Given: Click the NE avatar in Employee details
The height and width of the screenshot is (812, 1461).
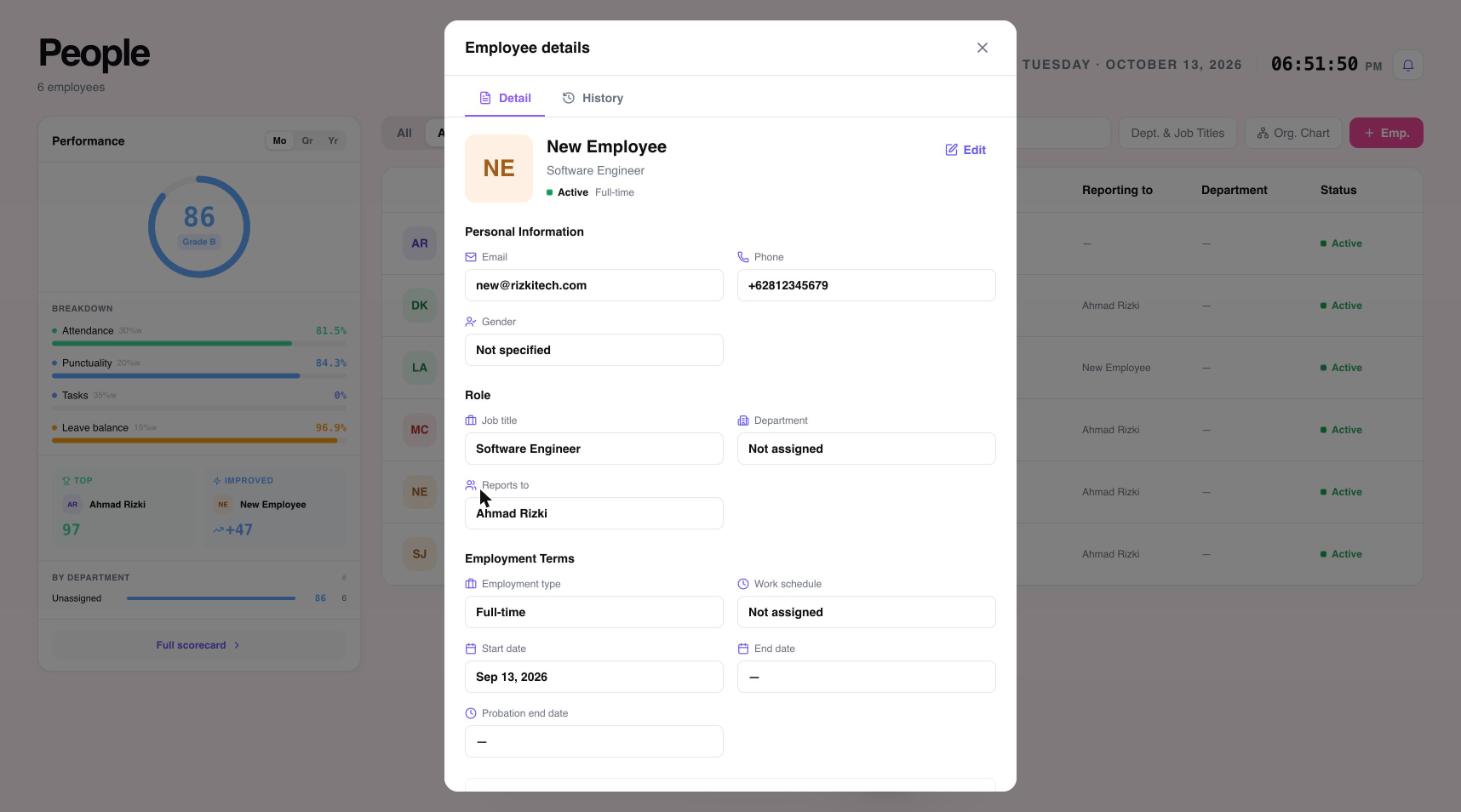Looking at the screenshot, I should (499, 168).
